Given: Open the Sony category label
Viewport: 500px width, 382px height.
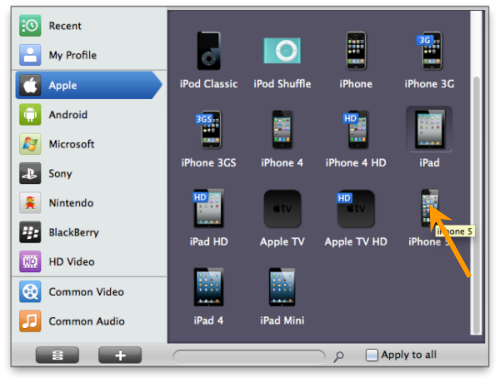Looking at the screenshot, I should pyautogui.click(x=60, y=173).
